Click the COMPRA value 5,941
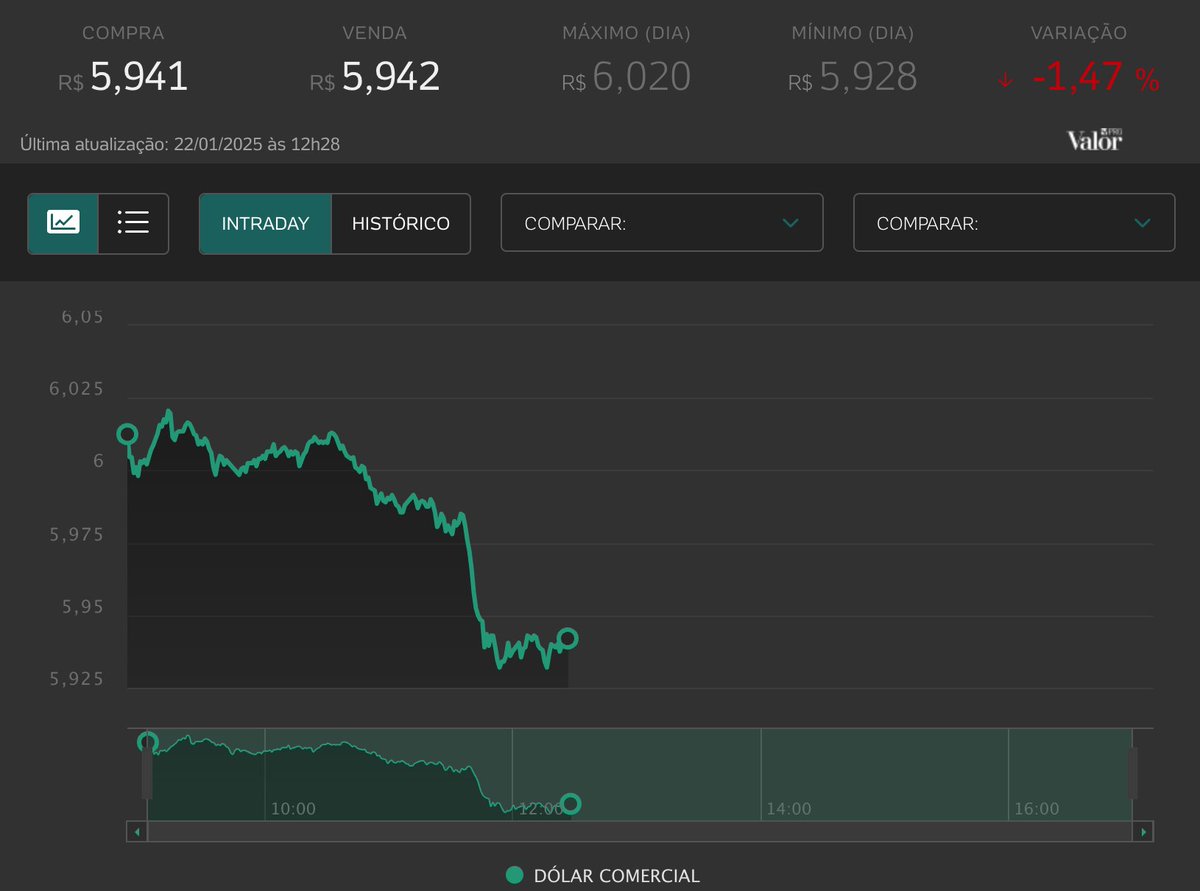Screen dimensions: 1200x891 click(x=139, y=76)
